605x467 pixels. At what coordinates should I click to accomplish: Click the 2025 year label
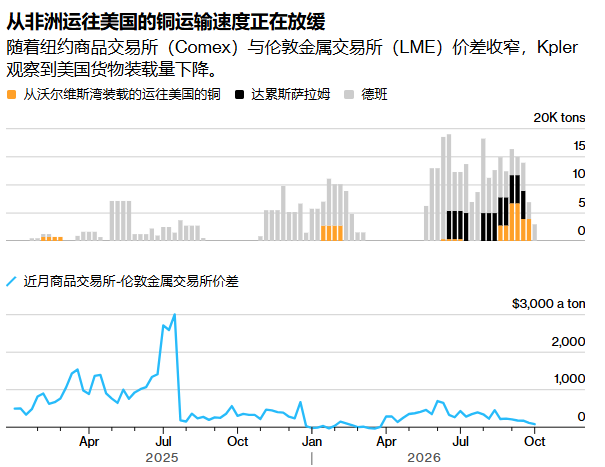[x=162, y=458]
